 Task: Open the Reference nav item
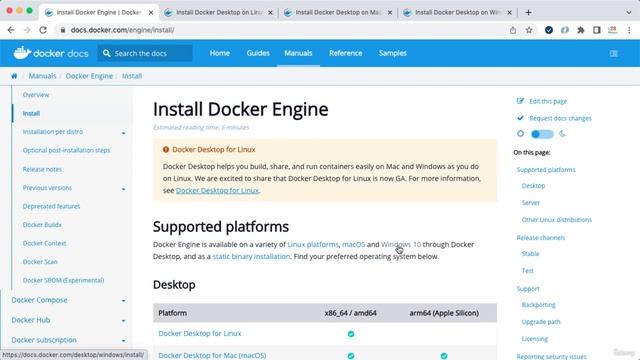click(346, 53)
